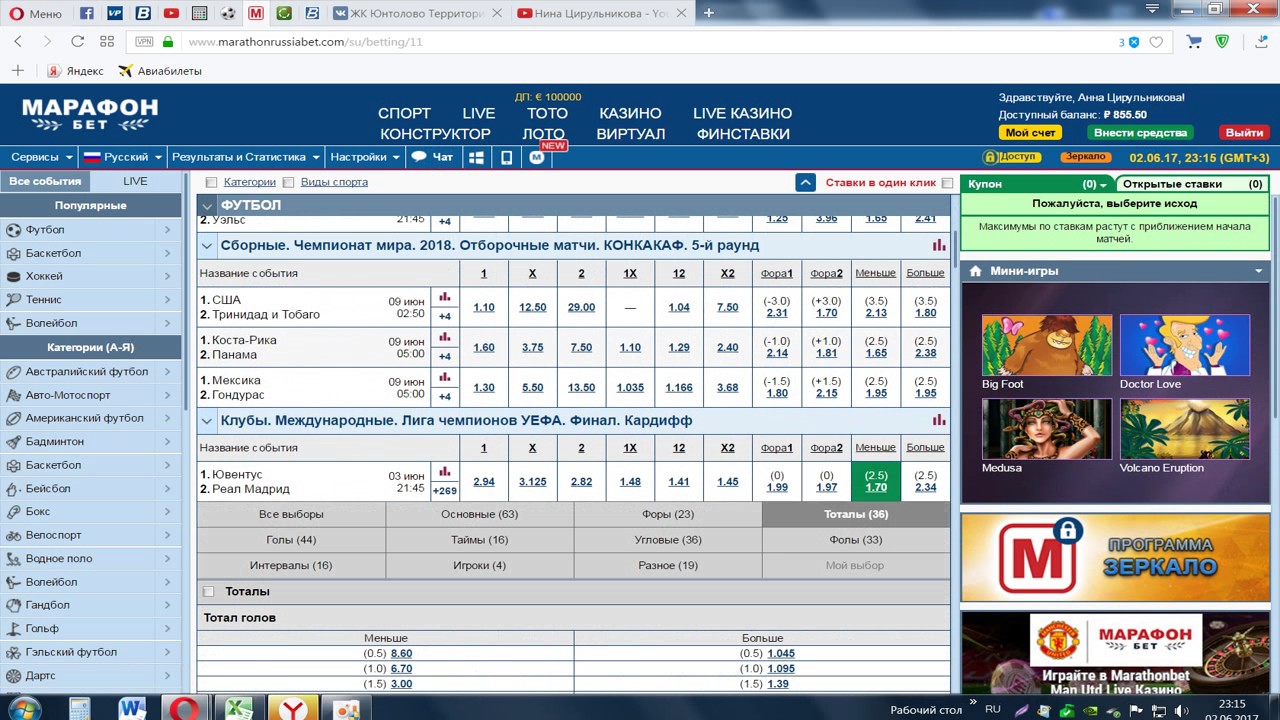Click the Chat speech bubble icon

pos(418,157)
